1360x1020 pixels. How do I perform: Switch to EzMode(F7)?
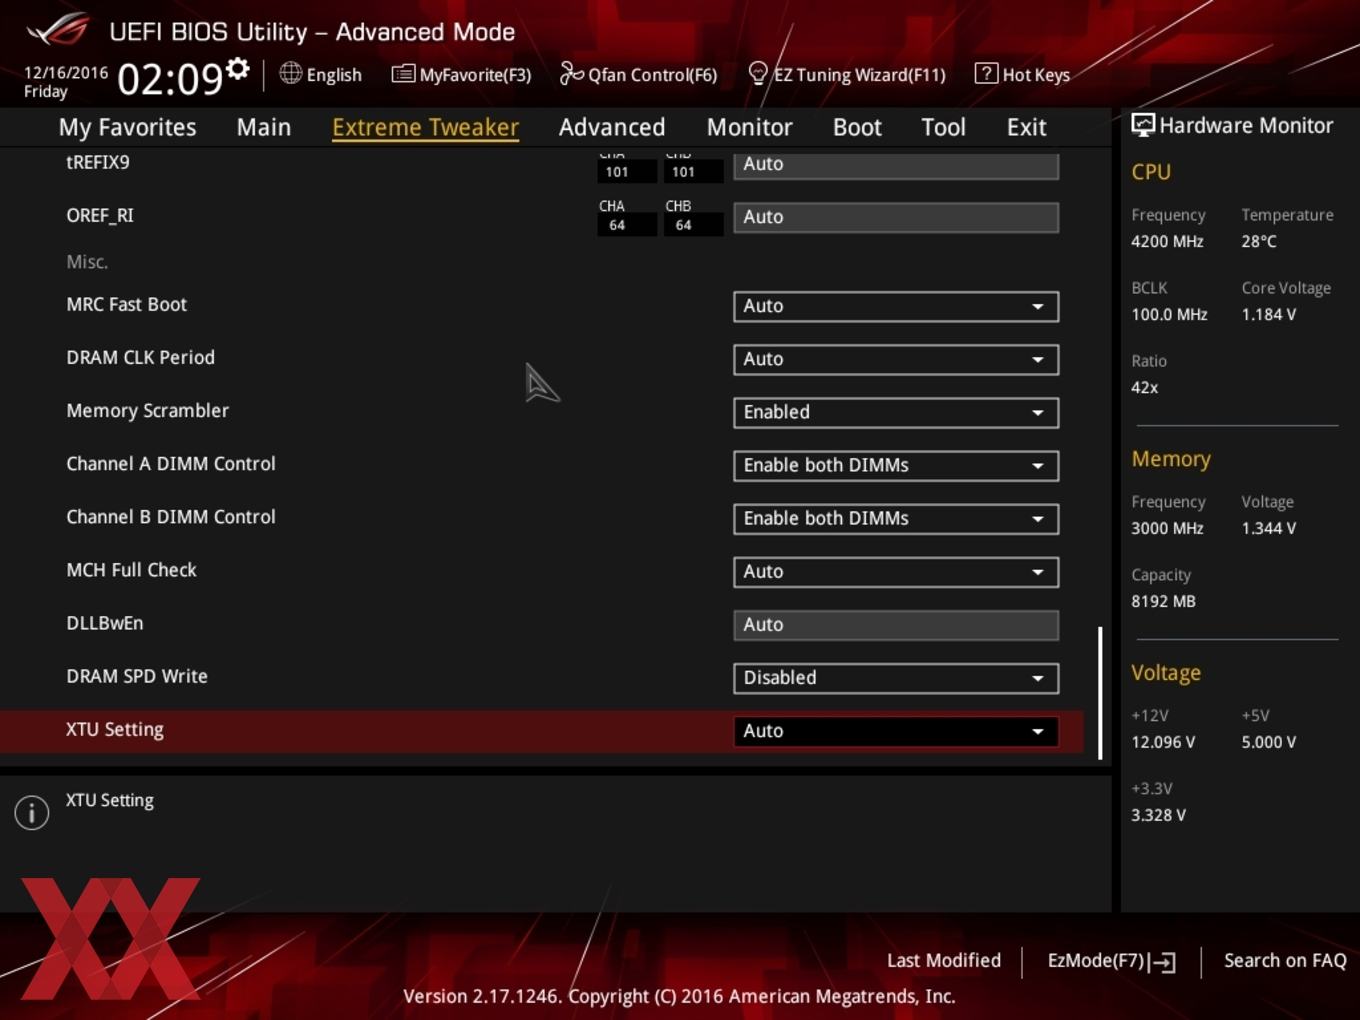[x=1111, y=961]
